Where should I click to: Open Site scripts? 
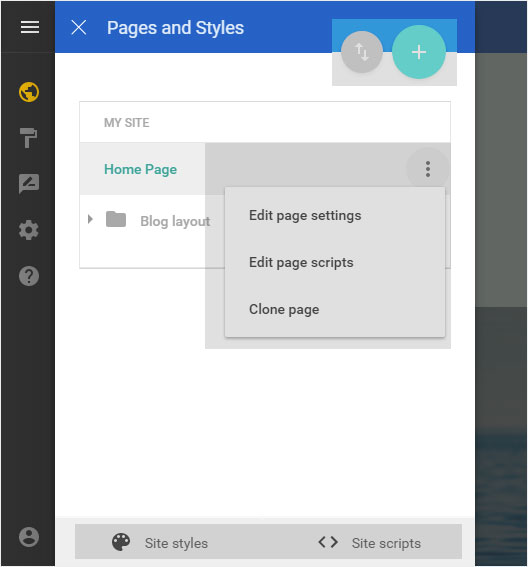click(x=370, y=543)
